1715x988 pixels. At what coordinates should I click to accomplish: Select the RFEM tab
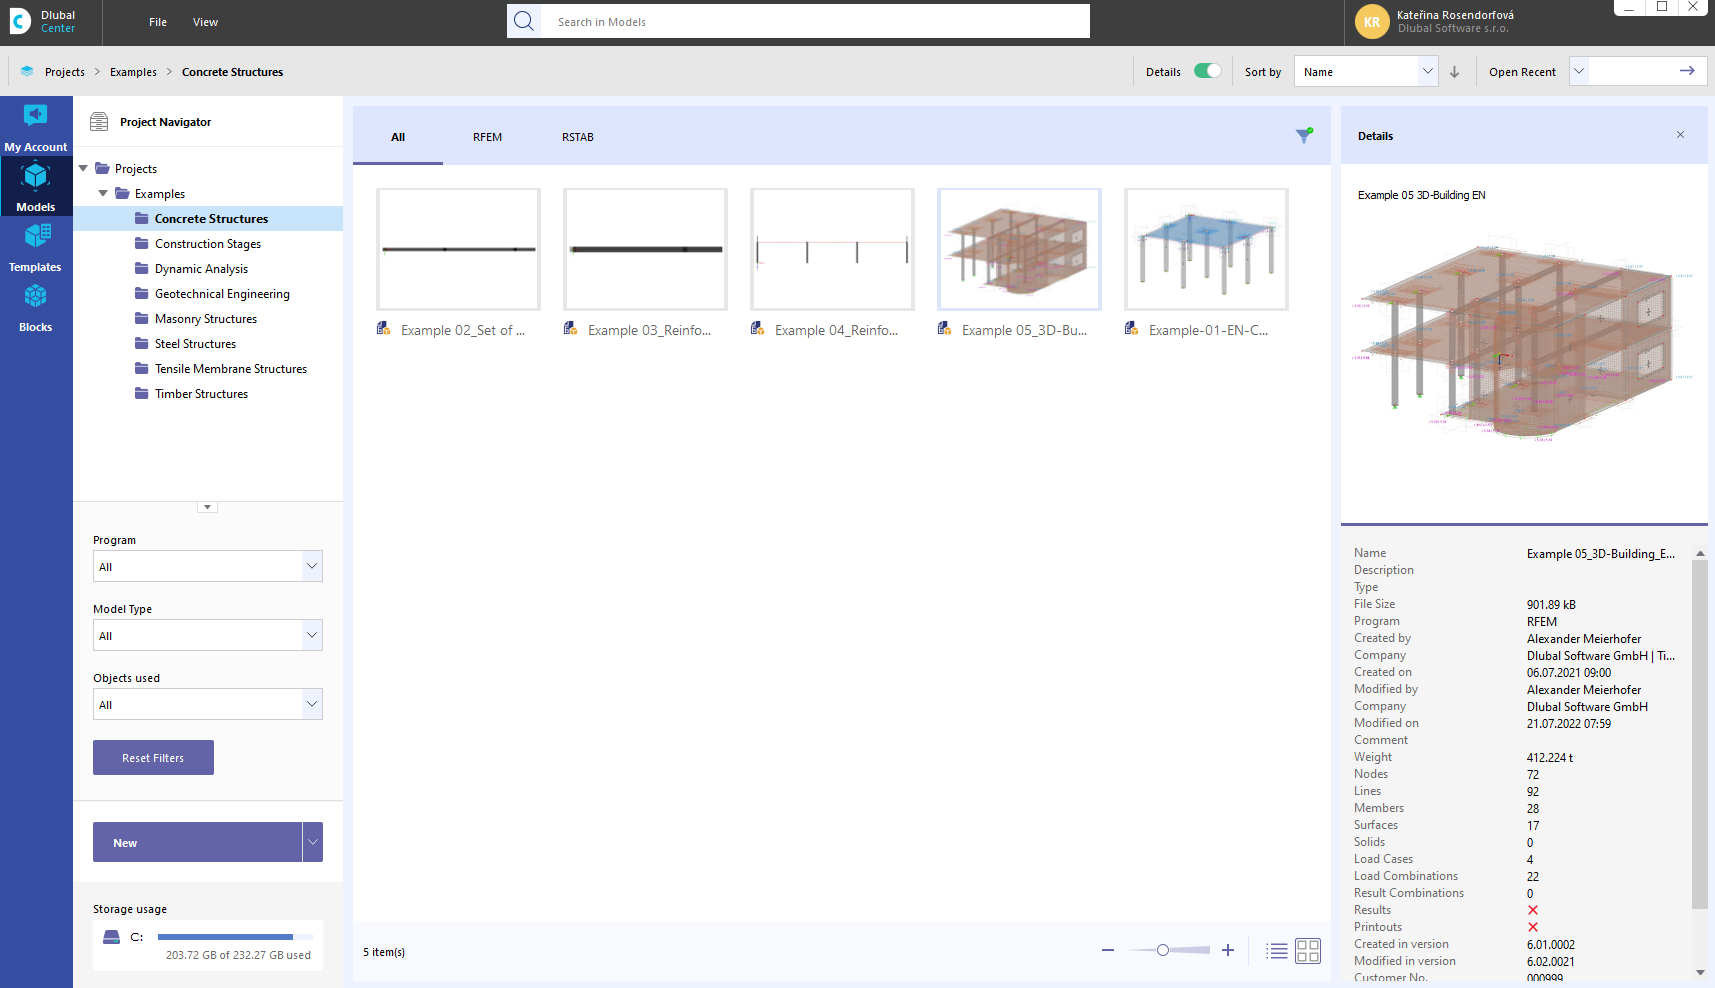pos(488,137)
